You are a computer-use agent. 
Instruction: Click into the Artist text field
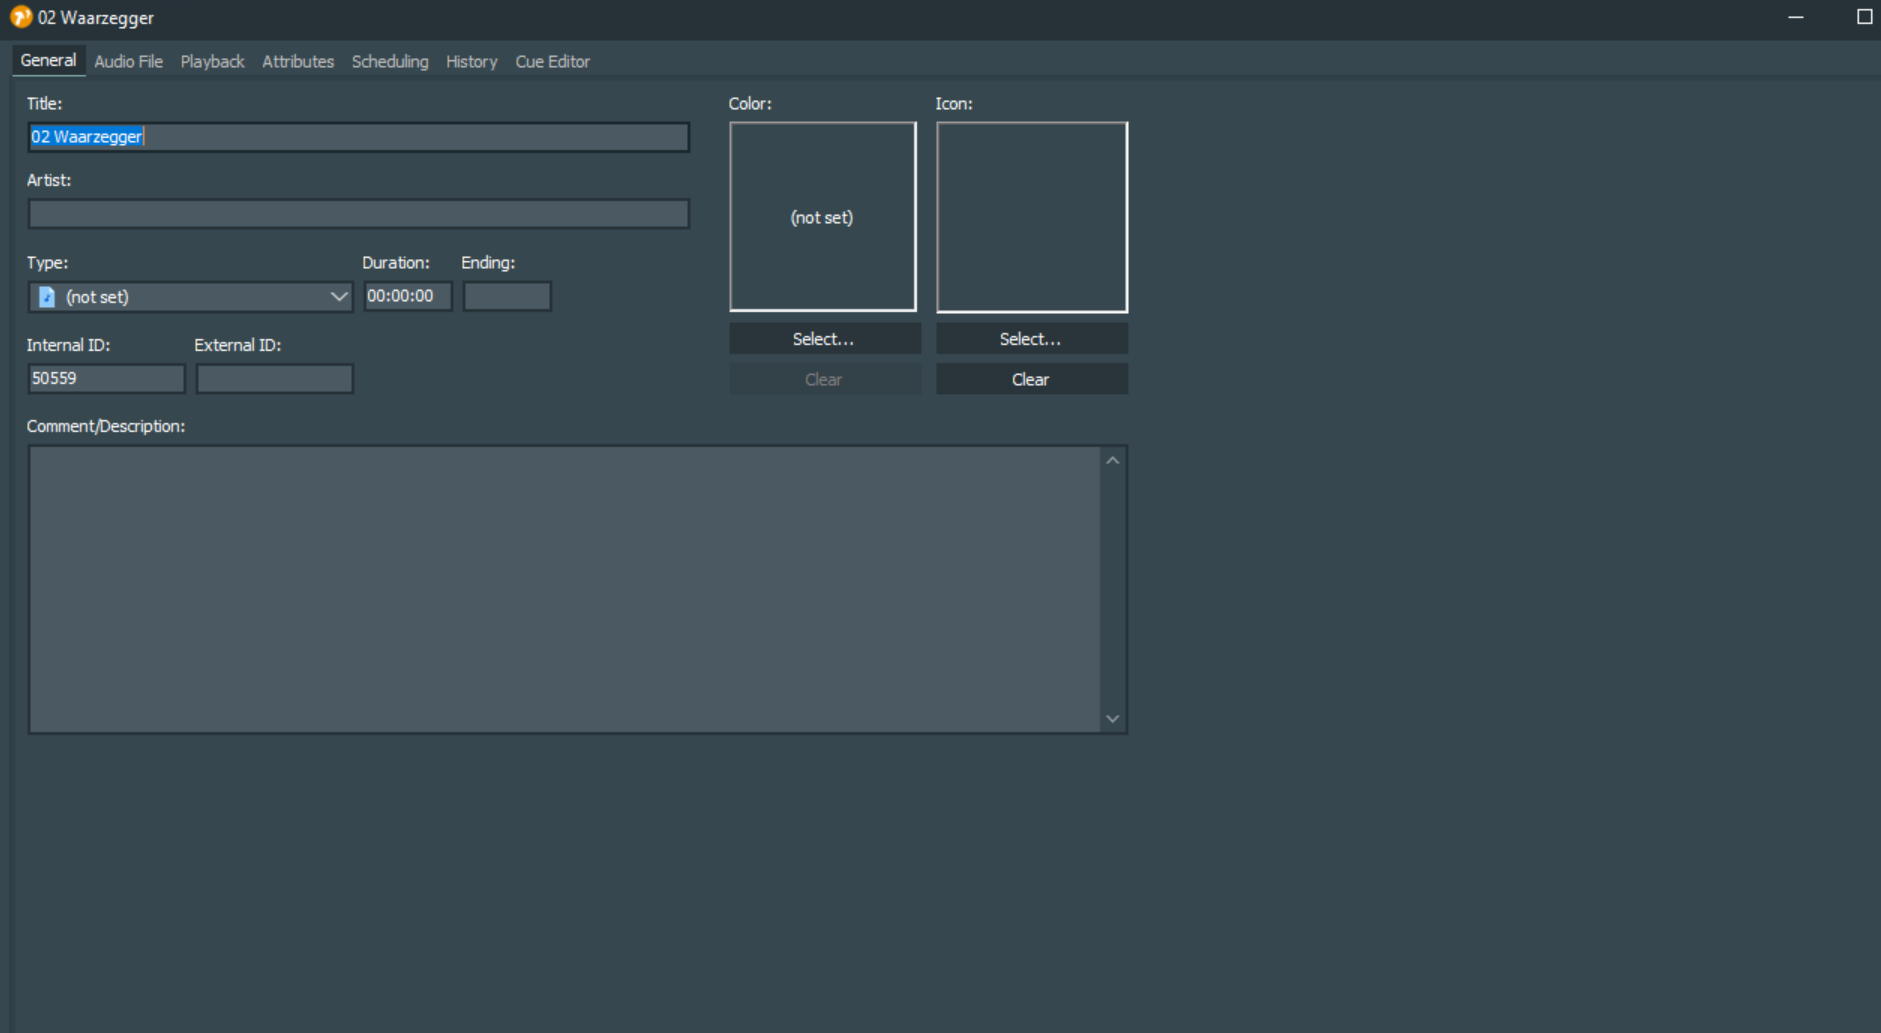point(358,214)
